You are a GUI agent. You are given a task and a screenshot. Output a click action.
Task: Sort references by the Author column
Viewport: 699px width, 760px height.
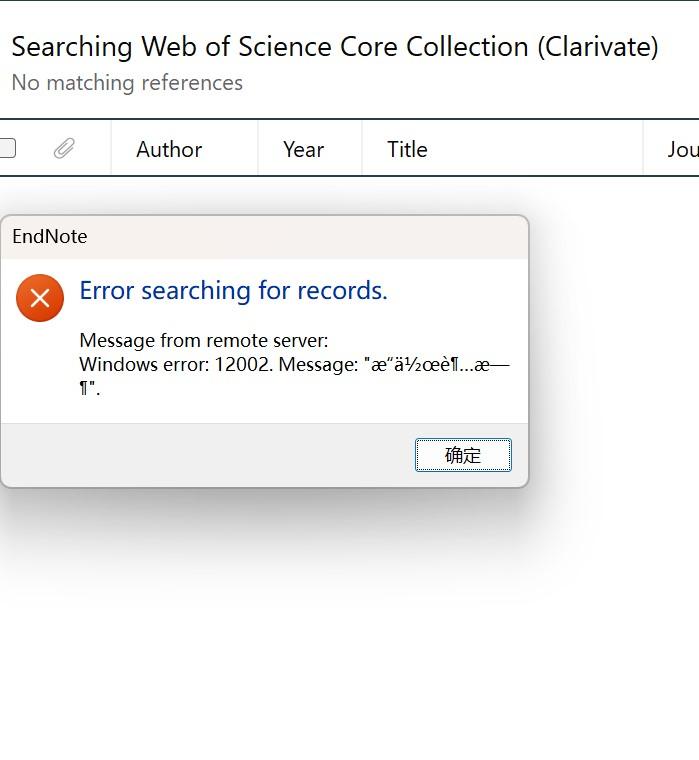pos(169,149)
